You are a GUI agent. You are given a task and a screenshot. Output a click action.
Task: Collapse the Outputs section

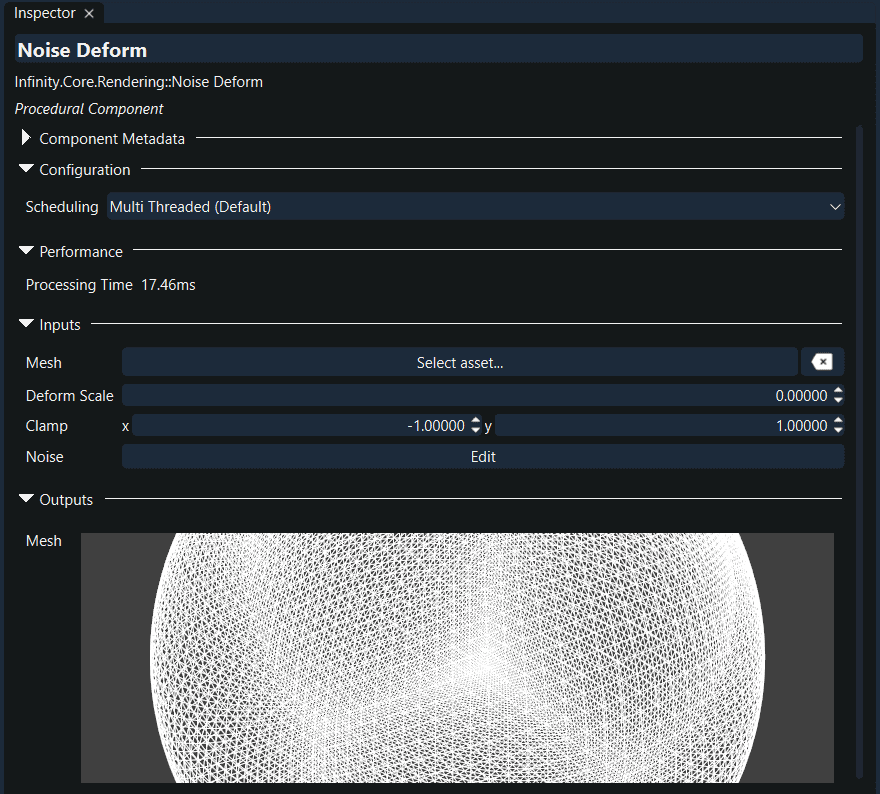click(25, 499)
